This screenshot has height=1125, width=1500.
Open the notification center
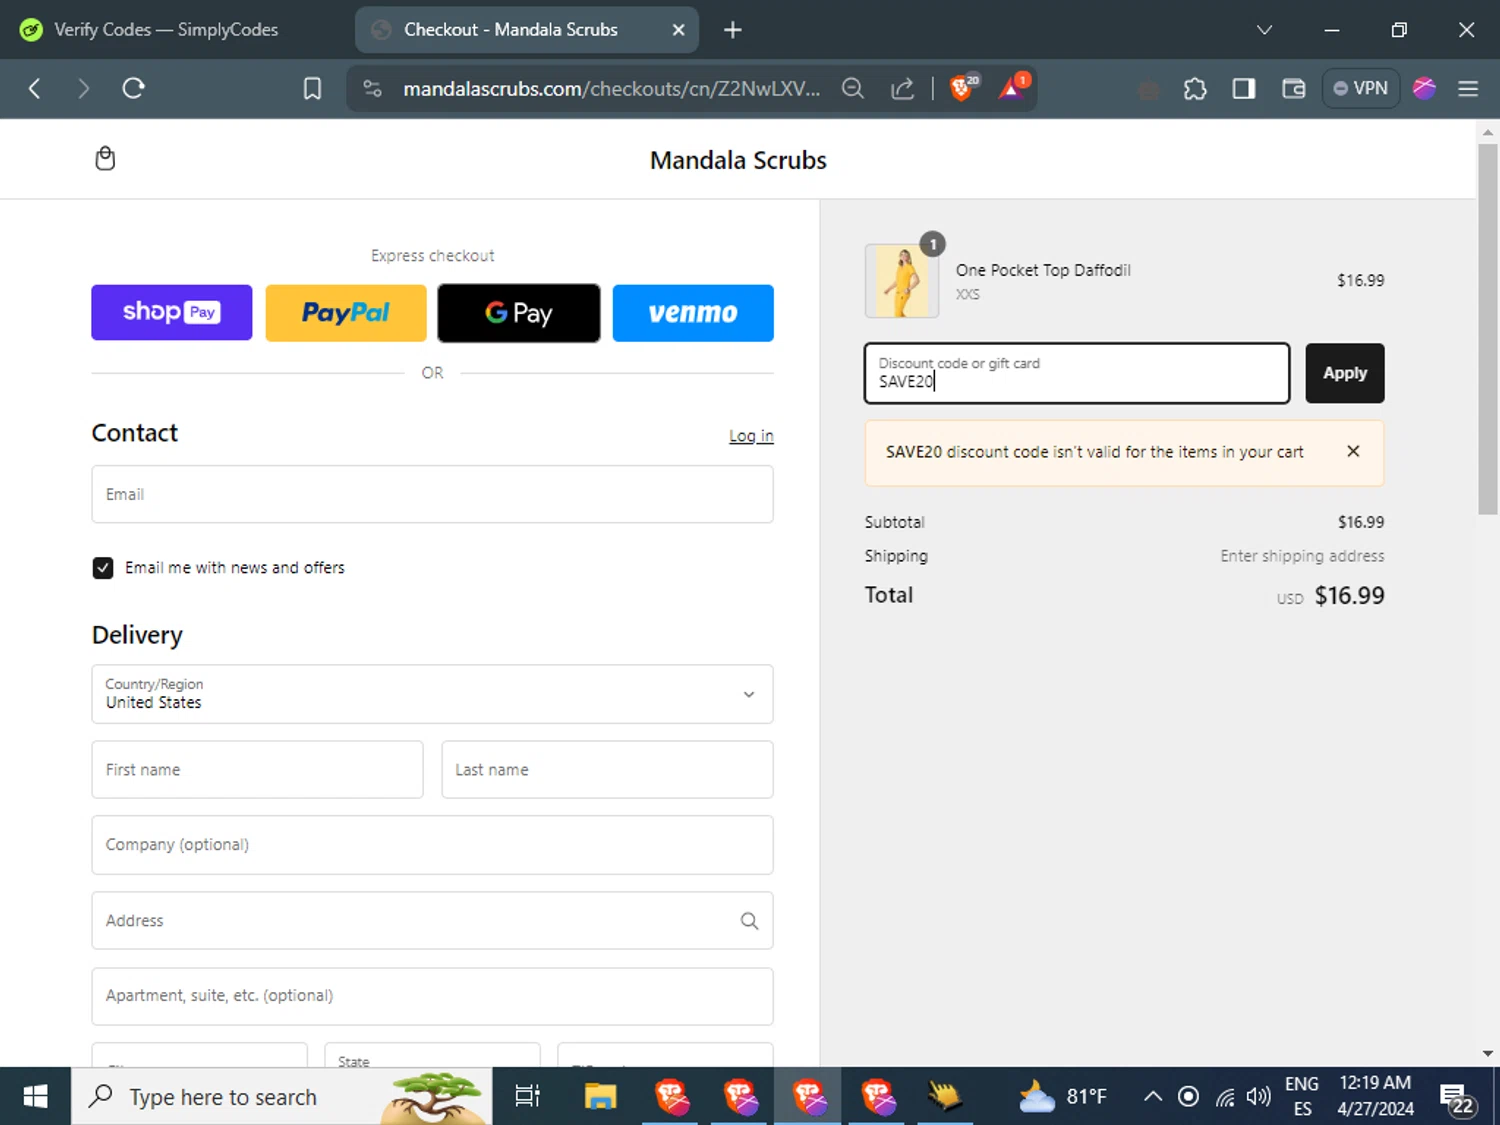tap(1455, 1098)
